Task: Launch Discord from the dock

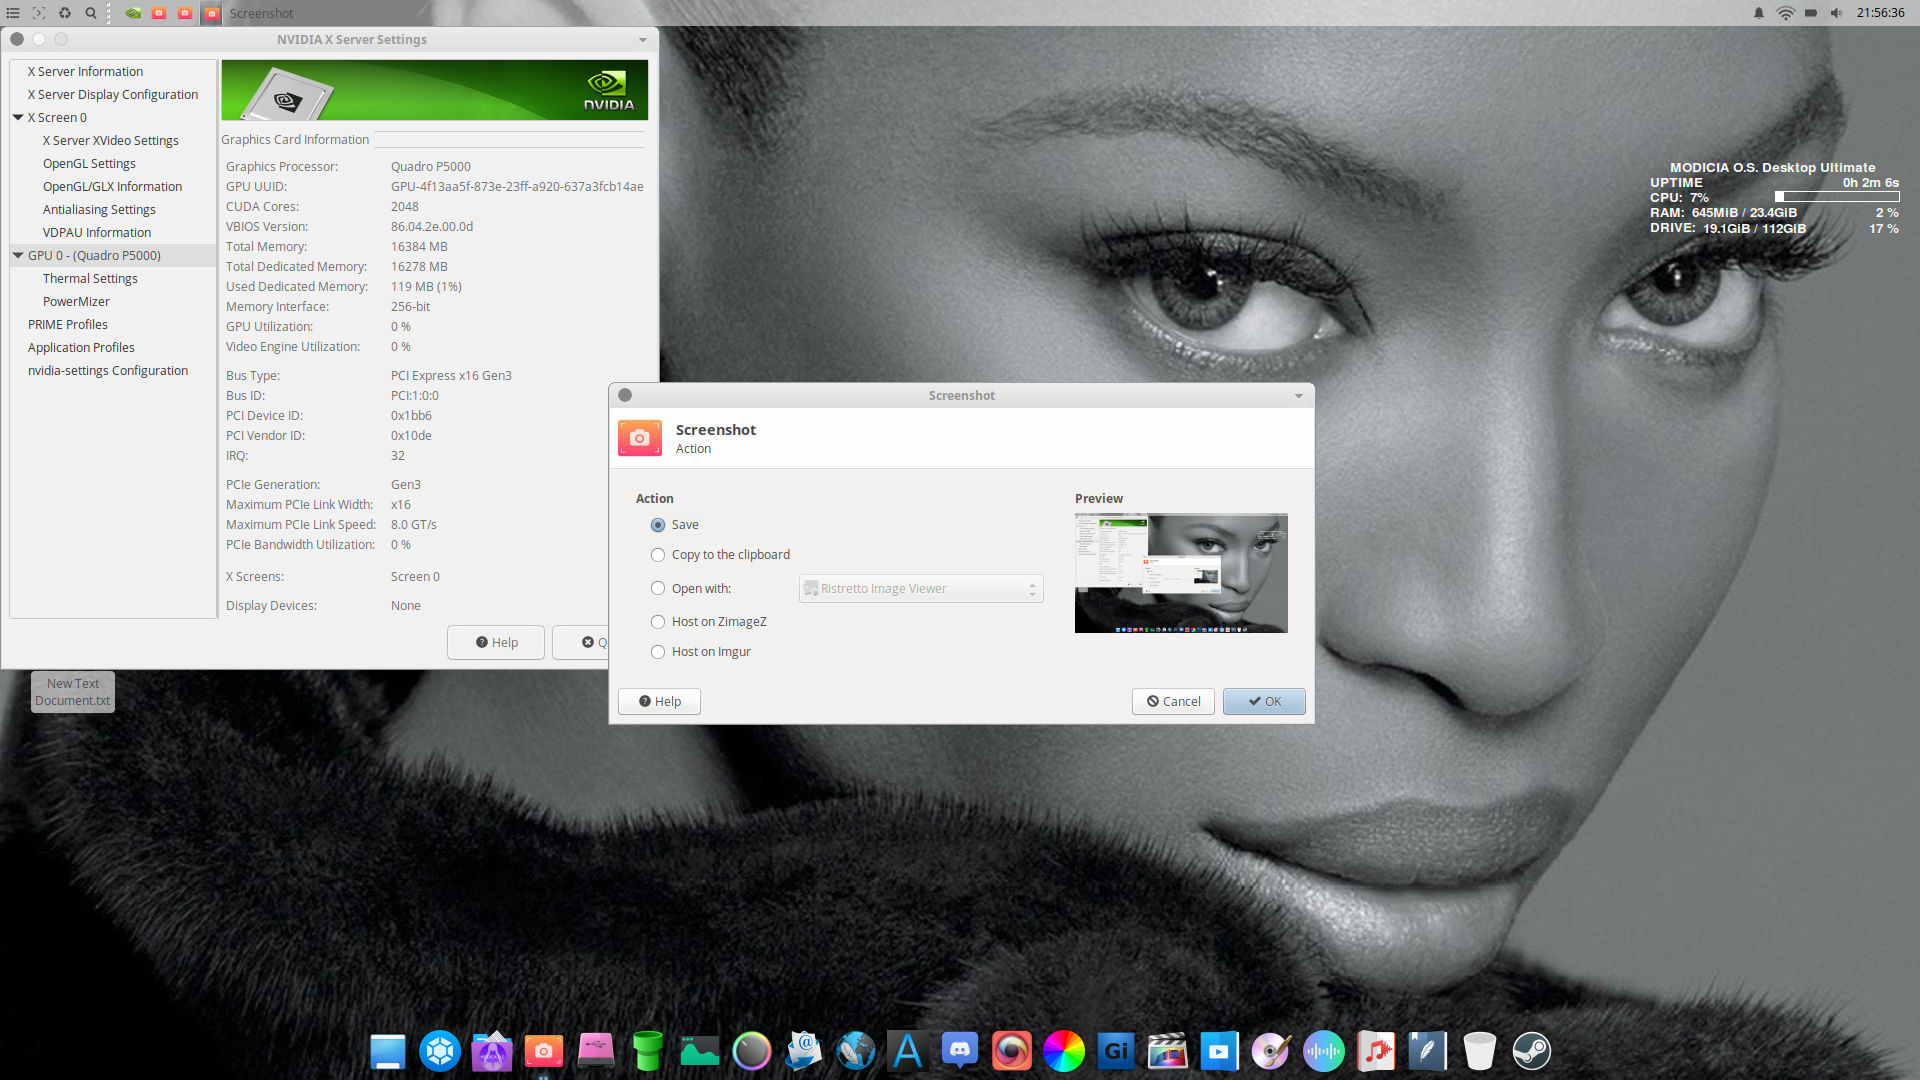Action: tap(960, 1051)
